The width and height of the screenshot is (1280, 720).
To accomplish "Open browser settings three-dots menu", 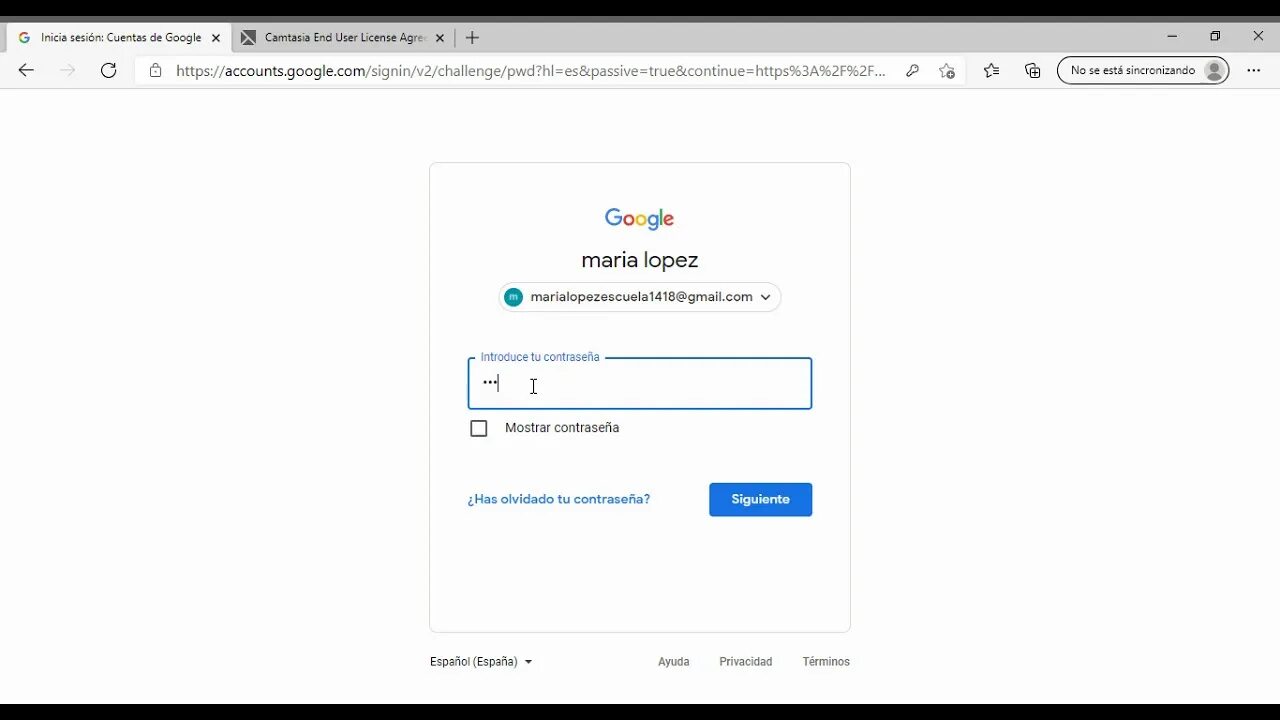I will pos(1254,70).
